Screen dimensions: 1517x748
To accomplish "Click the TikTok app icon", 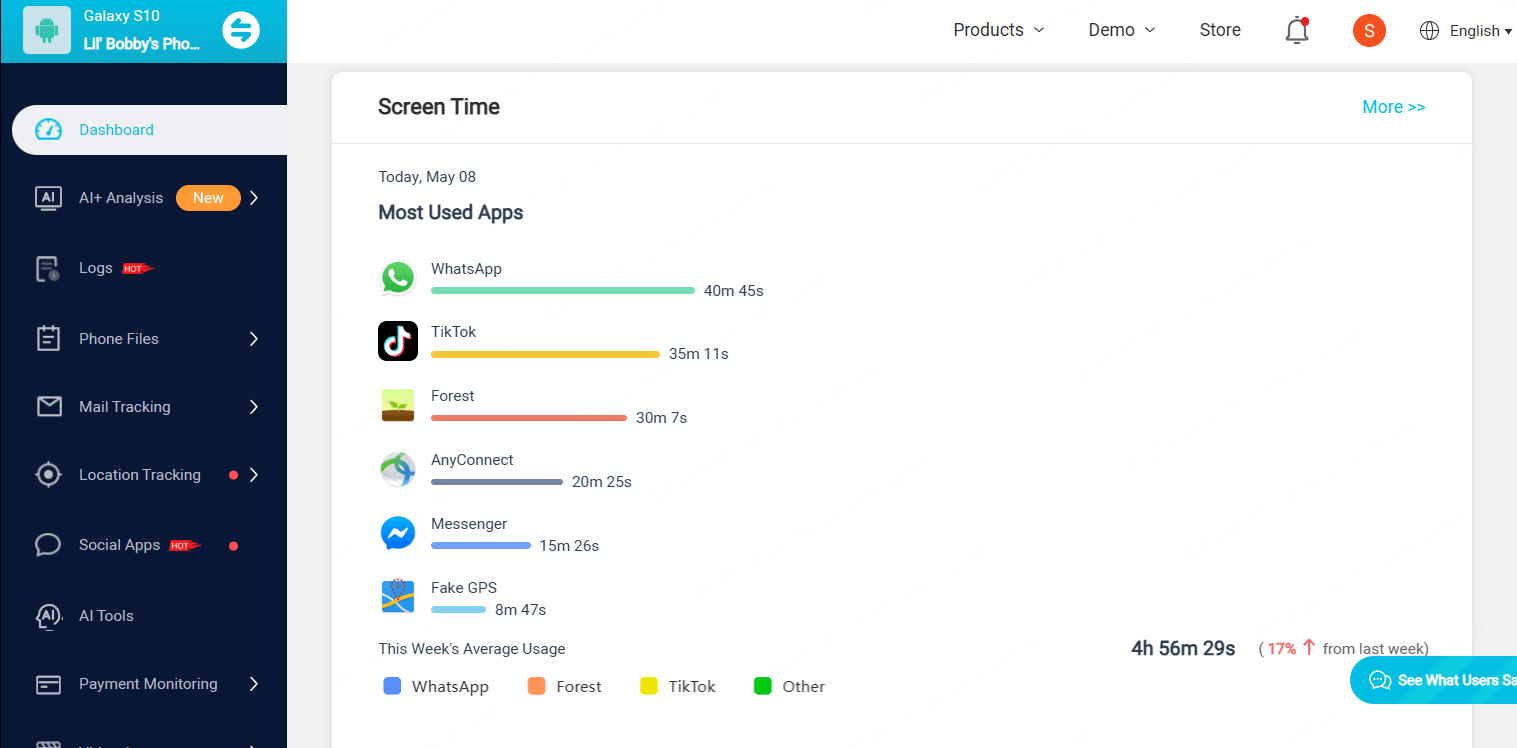I will 398,341.
